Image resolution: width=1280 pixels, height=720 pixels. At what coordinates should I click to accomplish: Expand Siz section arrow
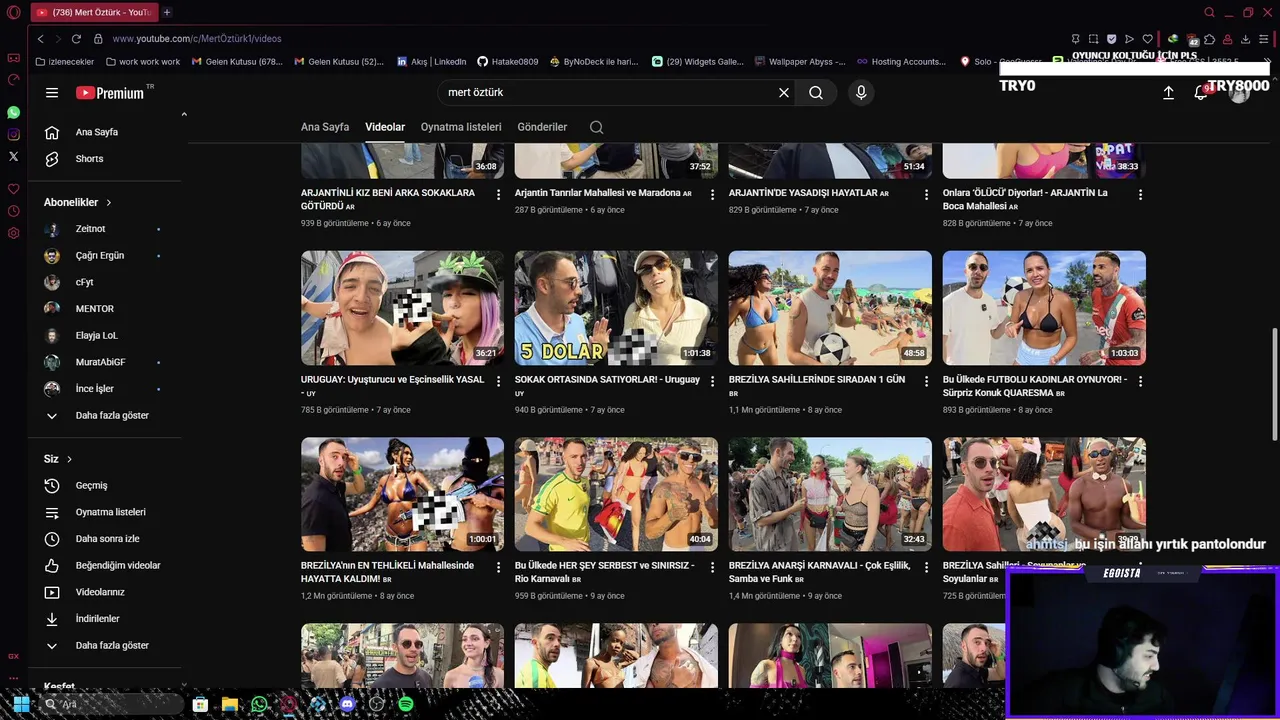(x=69, y=459)
